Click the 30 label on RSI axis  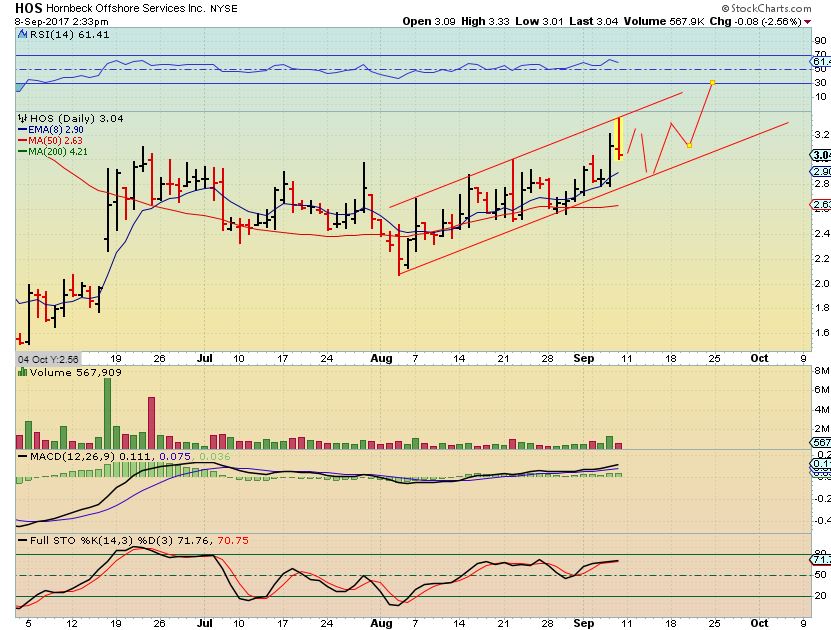[x=820, y=83]
